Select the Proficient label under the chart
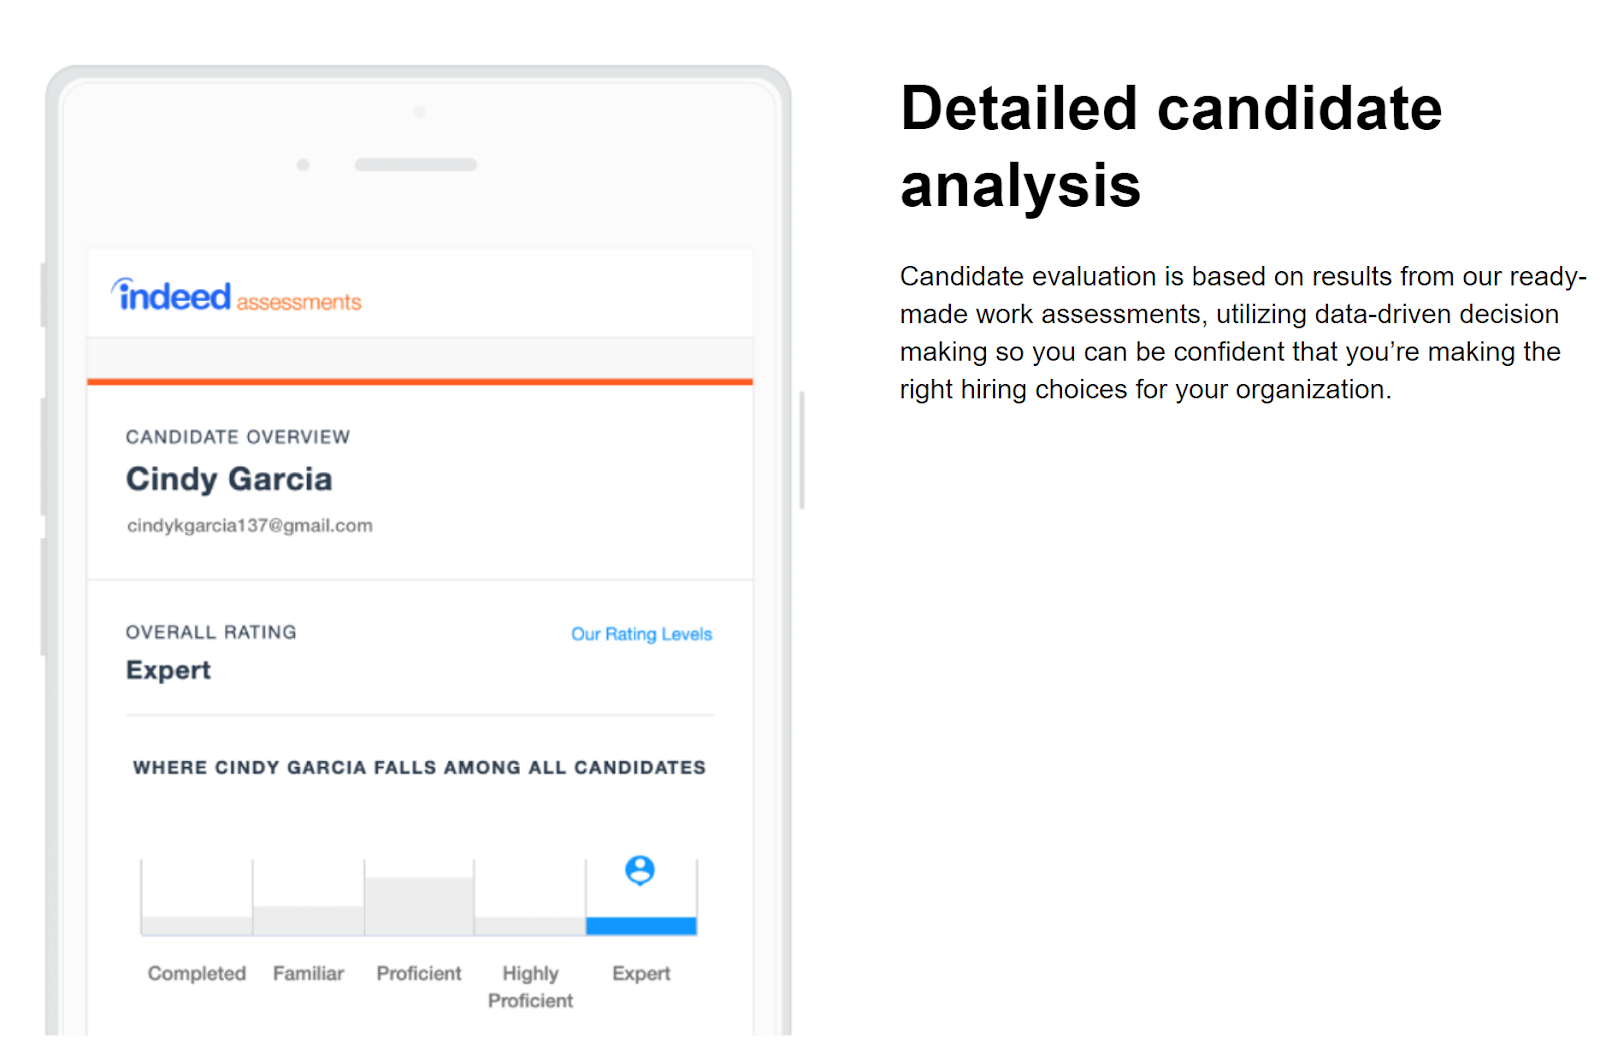 419,973
